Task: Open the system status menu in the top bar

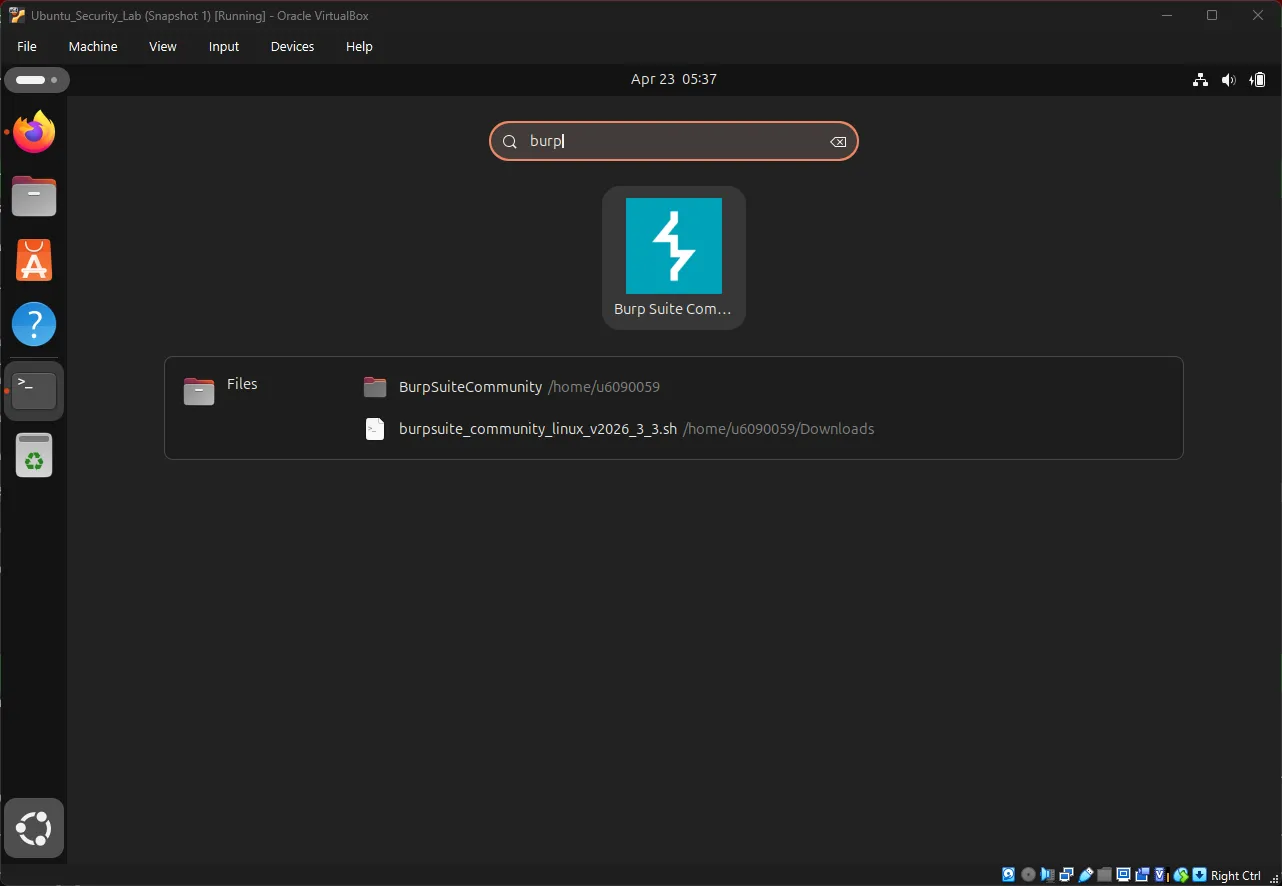Action: 1228,79
